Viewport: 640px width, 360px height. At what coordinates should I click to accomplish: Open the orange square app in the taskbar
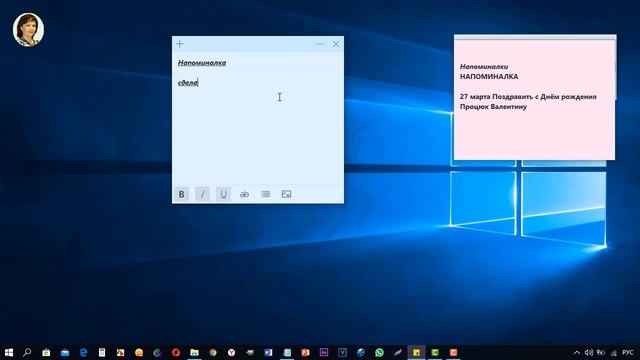click(453, 352)
